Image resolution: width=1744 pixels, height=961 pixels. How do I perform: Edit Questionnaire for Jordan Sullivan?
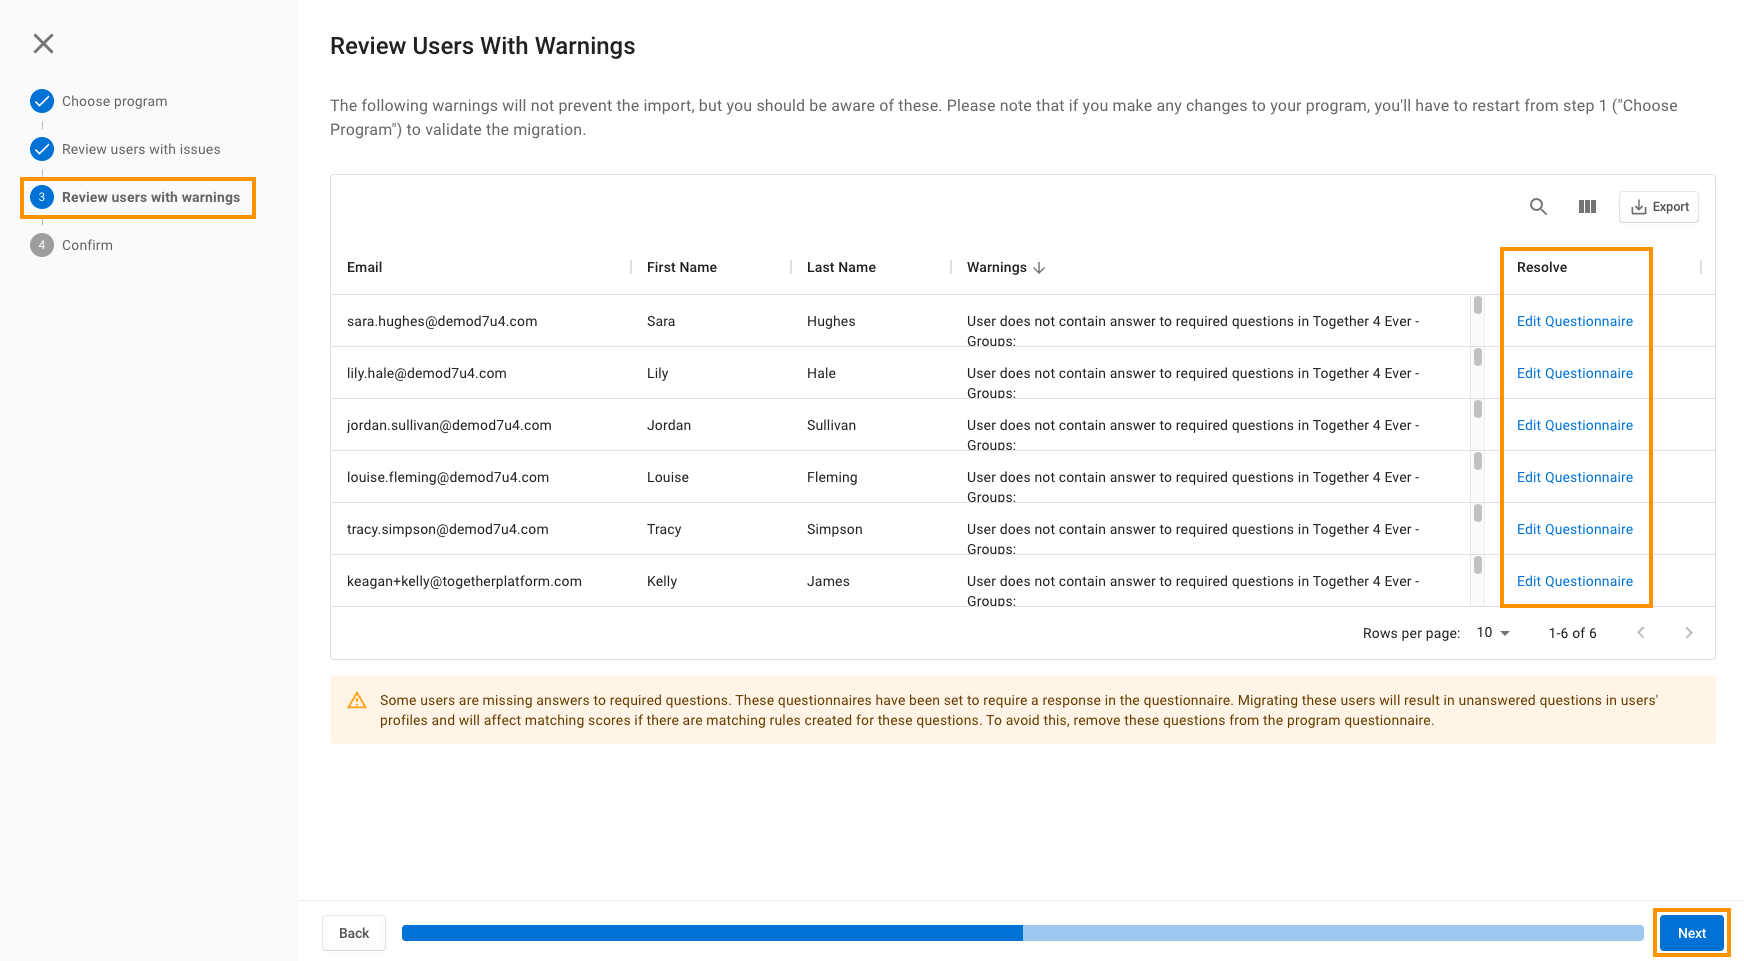(x=1574, y=425)
